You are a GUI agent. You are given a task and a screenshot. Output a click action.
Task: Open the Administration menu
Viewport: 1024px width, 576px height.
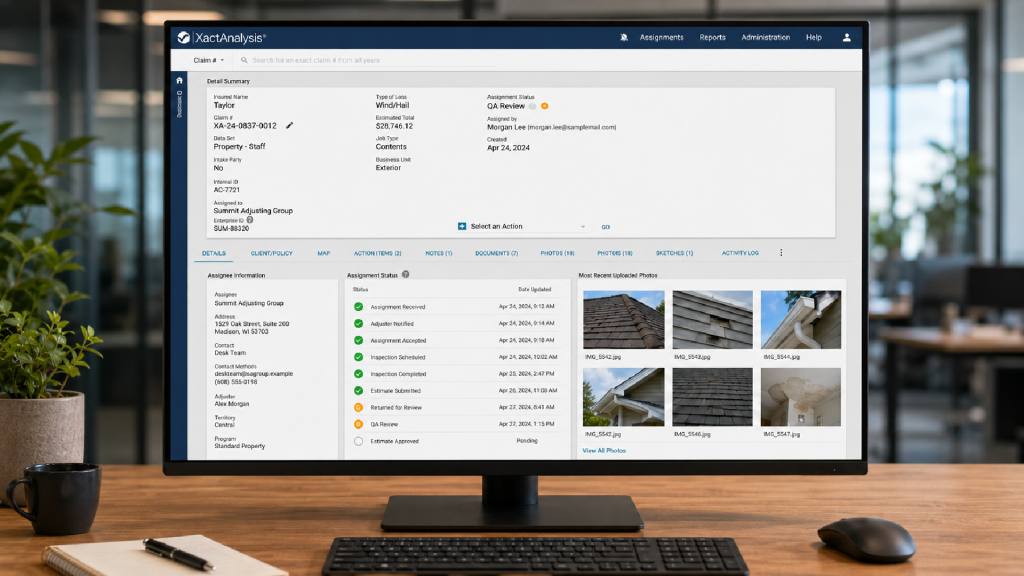point(765,38)
